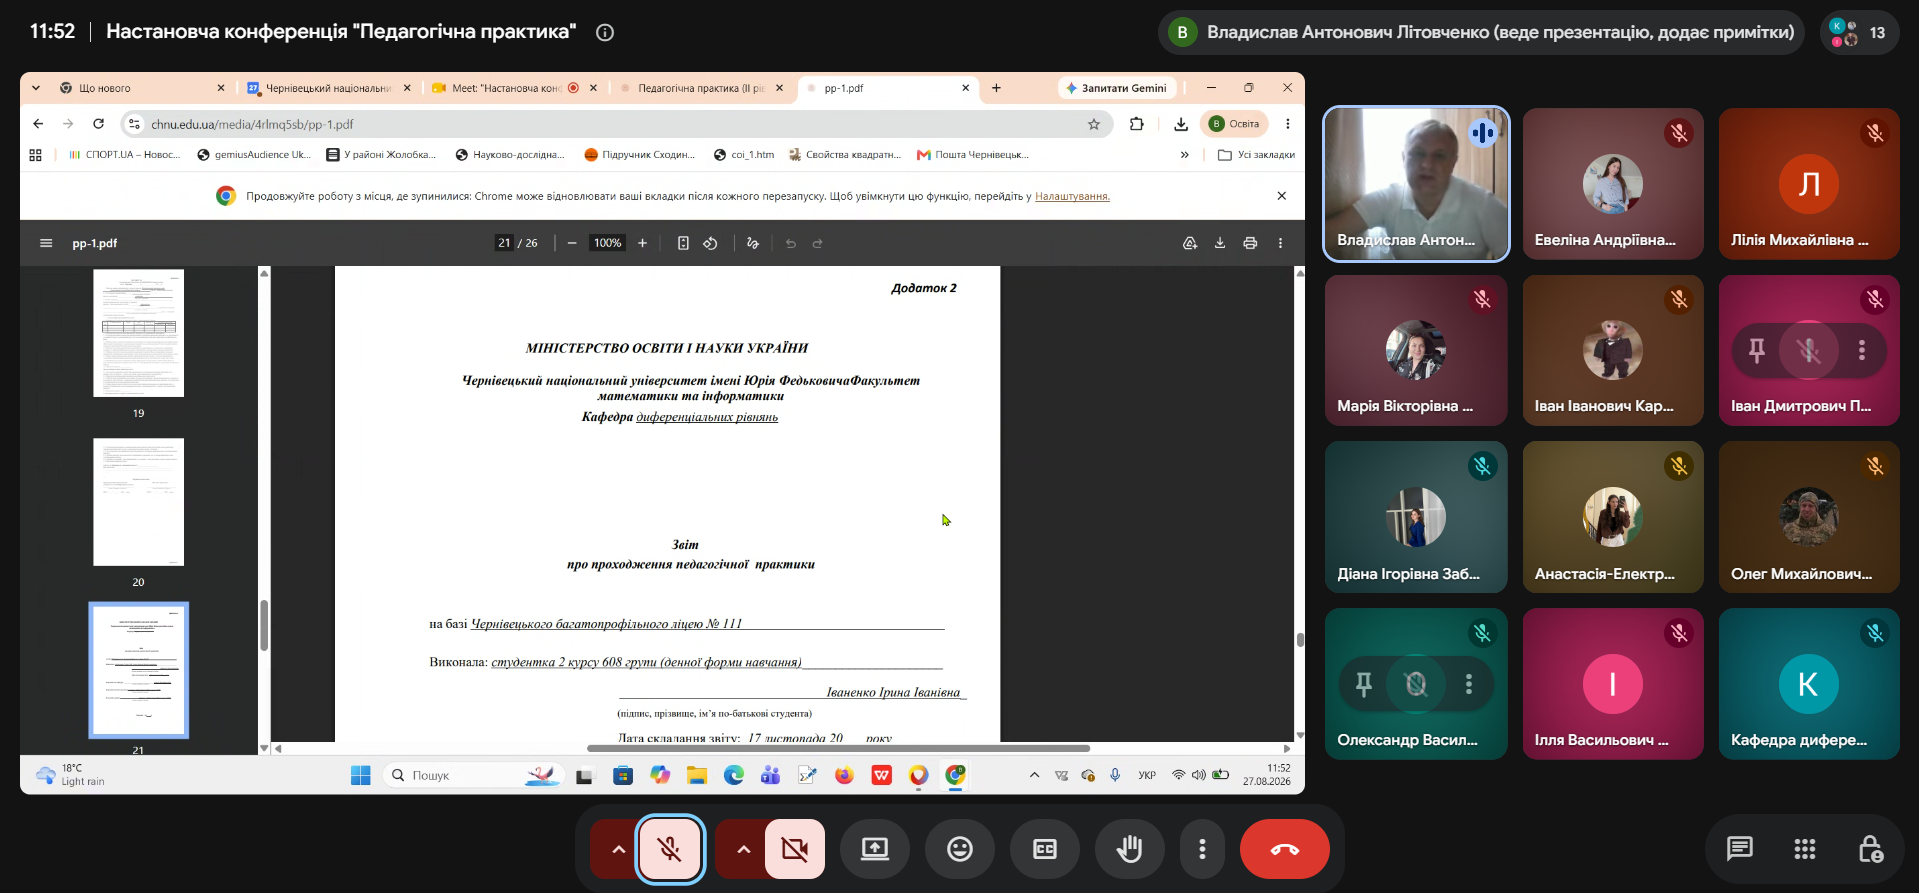Download the PDF file

click(1220, 243)
